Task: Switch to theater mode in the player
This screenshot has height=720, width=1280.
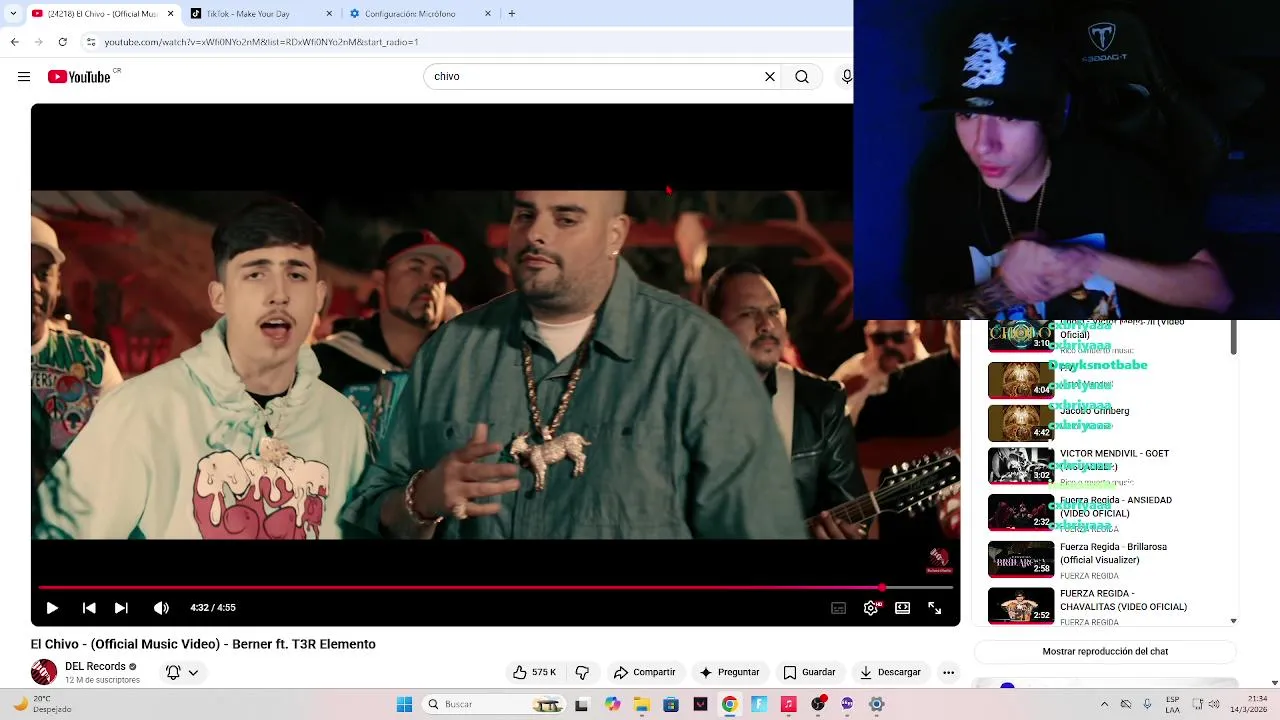Action: [902, 608]
